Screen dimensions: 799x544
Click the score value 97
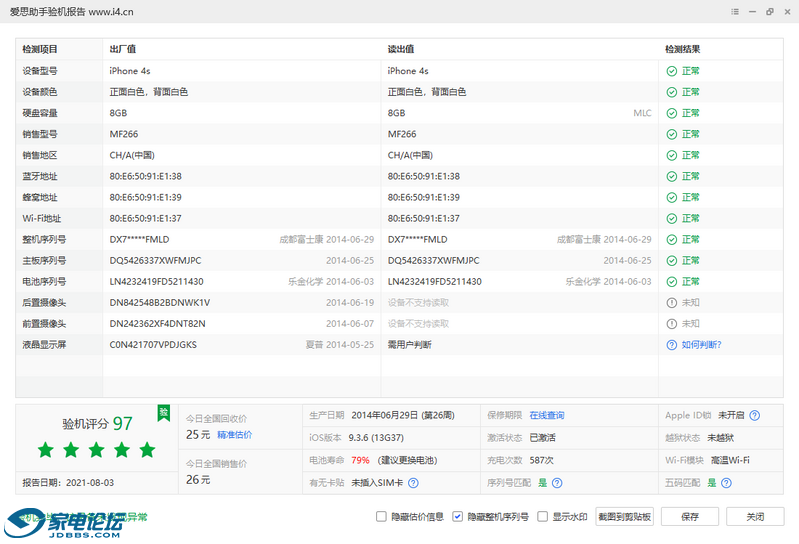click(122, 424)
